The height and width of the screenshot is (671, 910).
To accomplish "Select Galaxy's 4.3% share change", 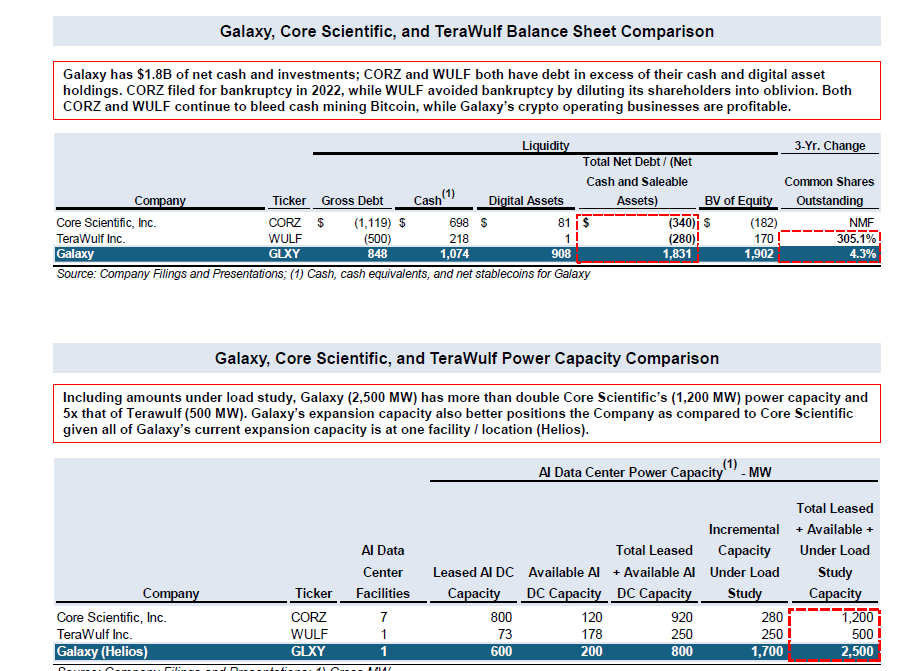I will [x=862, y=254].
